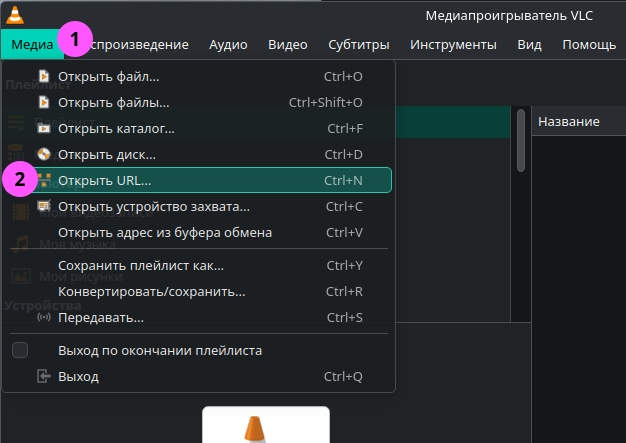Click the playlist vertical scrollbar
The image size is (626, 443).
520,140
